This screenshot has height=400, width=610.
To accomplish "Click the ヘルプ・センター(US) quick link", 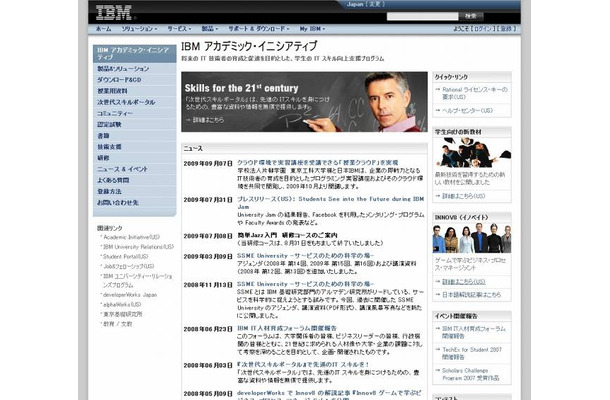I will pyautogui.click(x=468, y=111).
